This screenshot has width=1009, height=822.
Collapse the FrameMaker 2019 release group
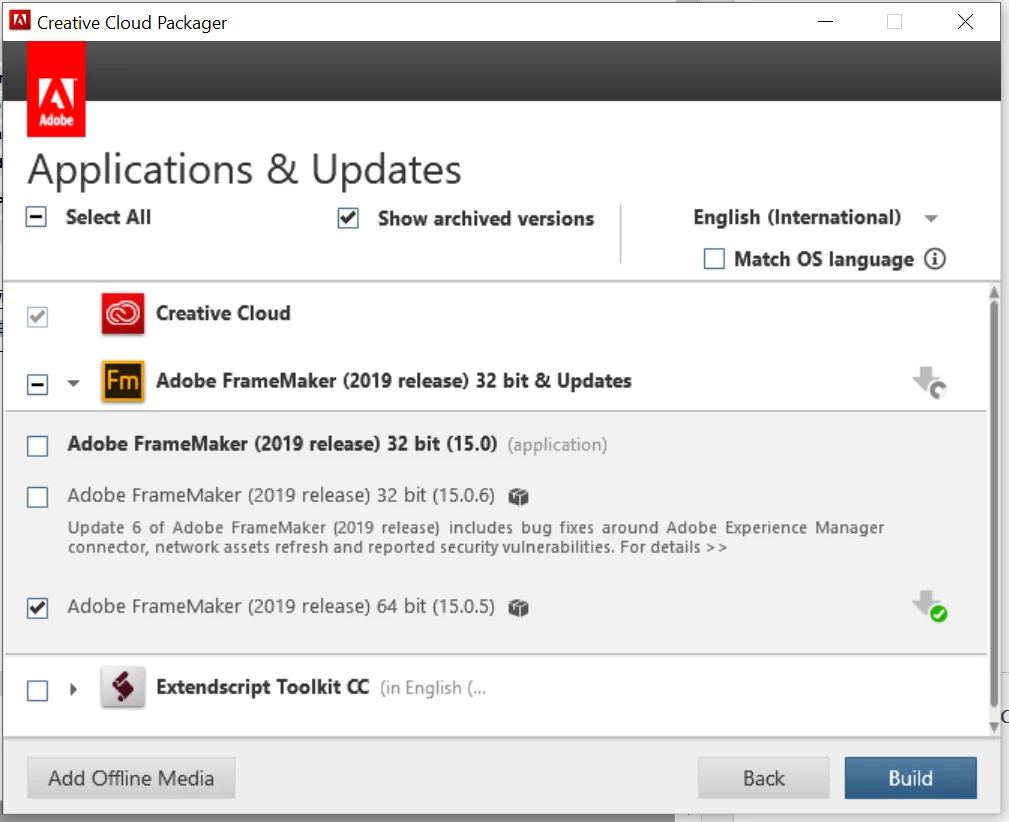pos(73,383)
